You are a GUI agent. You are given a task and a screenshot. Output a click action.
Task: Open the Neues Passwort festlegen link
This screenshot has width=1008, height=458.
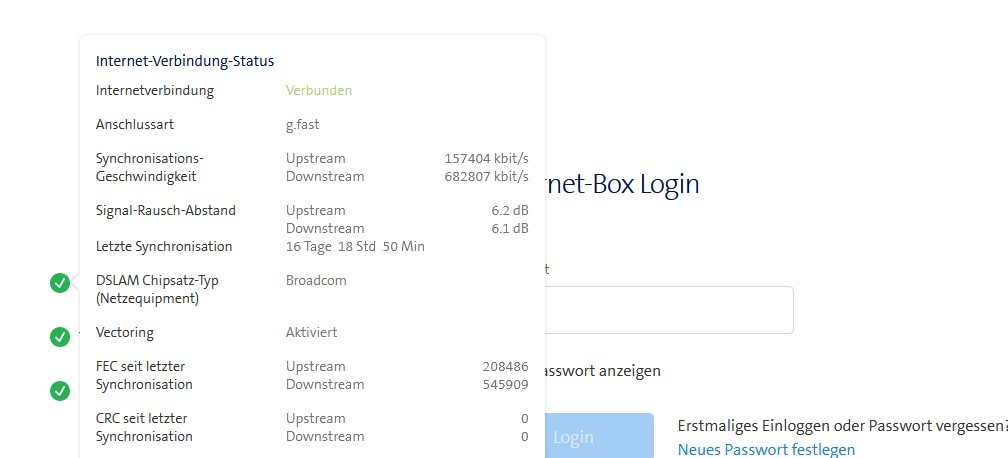pyautogui.click(x=766, y=450)
